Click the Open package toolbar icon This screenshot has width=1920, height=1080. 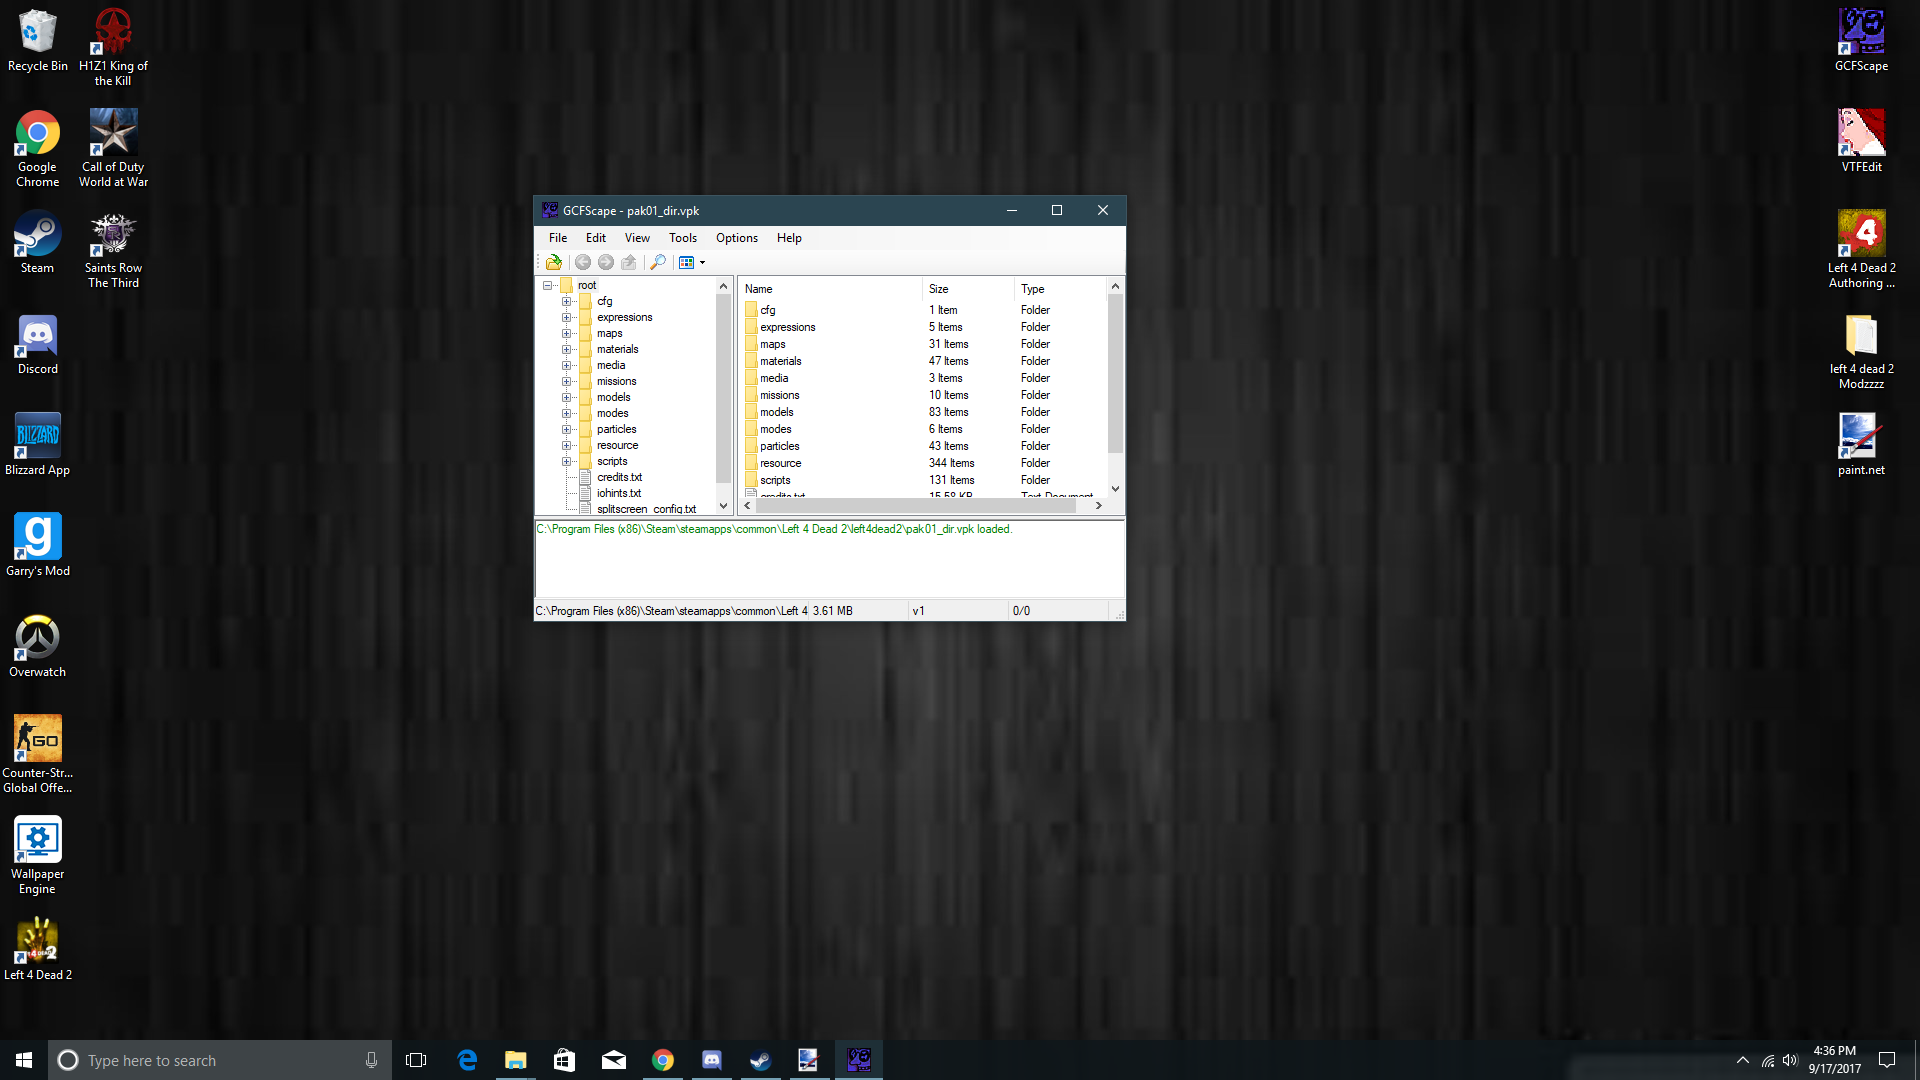coord(553,262)
